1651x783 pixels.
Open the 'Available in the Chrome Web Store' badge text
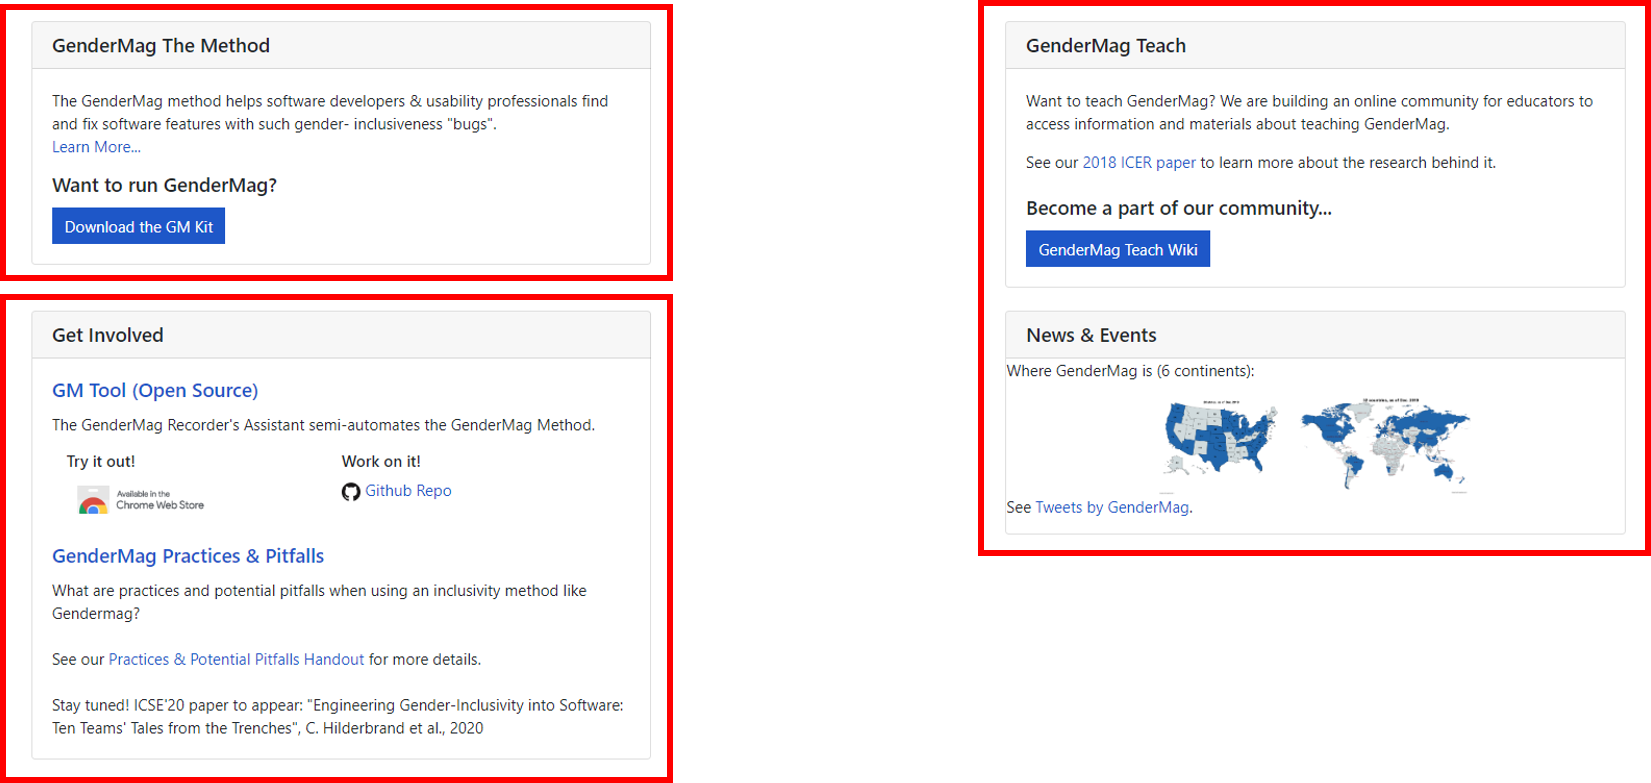coord(160,500)
